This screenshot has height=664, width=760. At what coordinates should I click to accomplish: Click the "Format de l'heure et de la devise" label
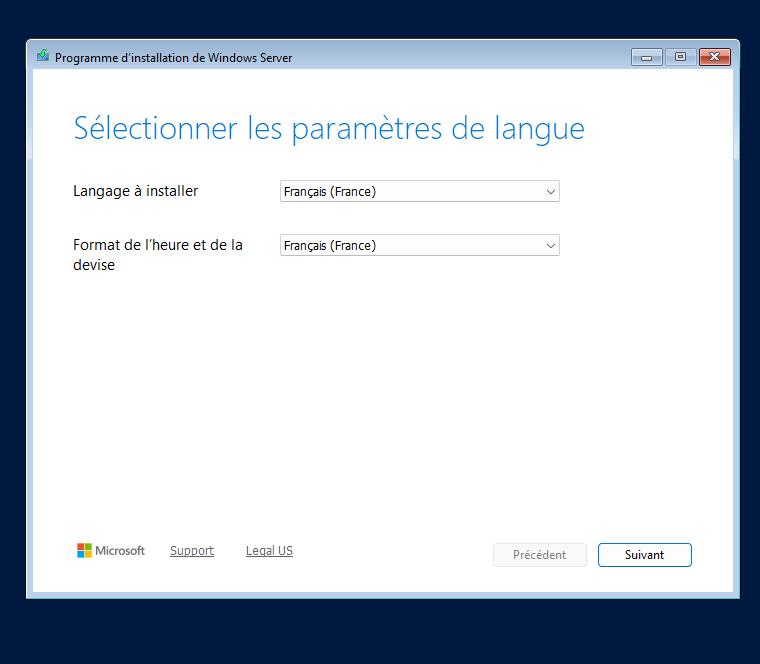click(158, 255)
